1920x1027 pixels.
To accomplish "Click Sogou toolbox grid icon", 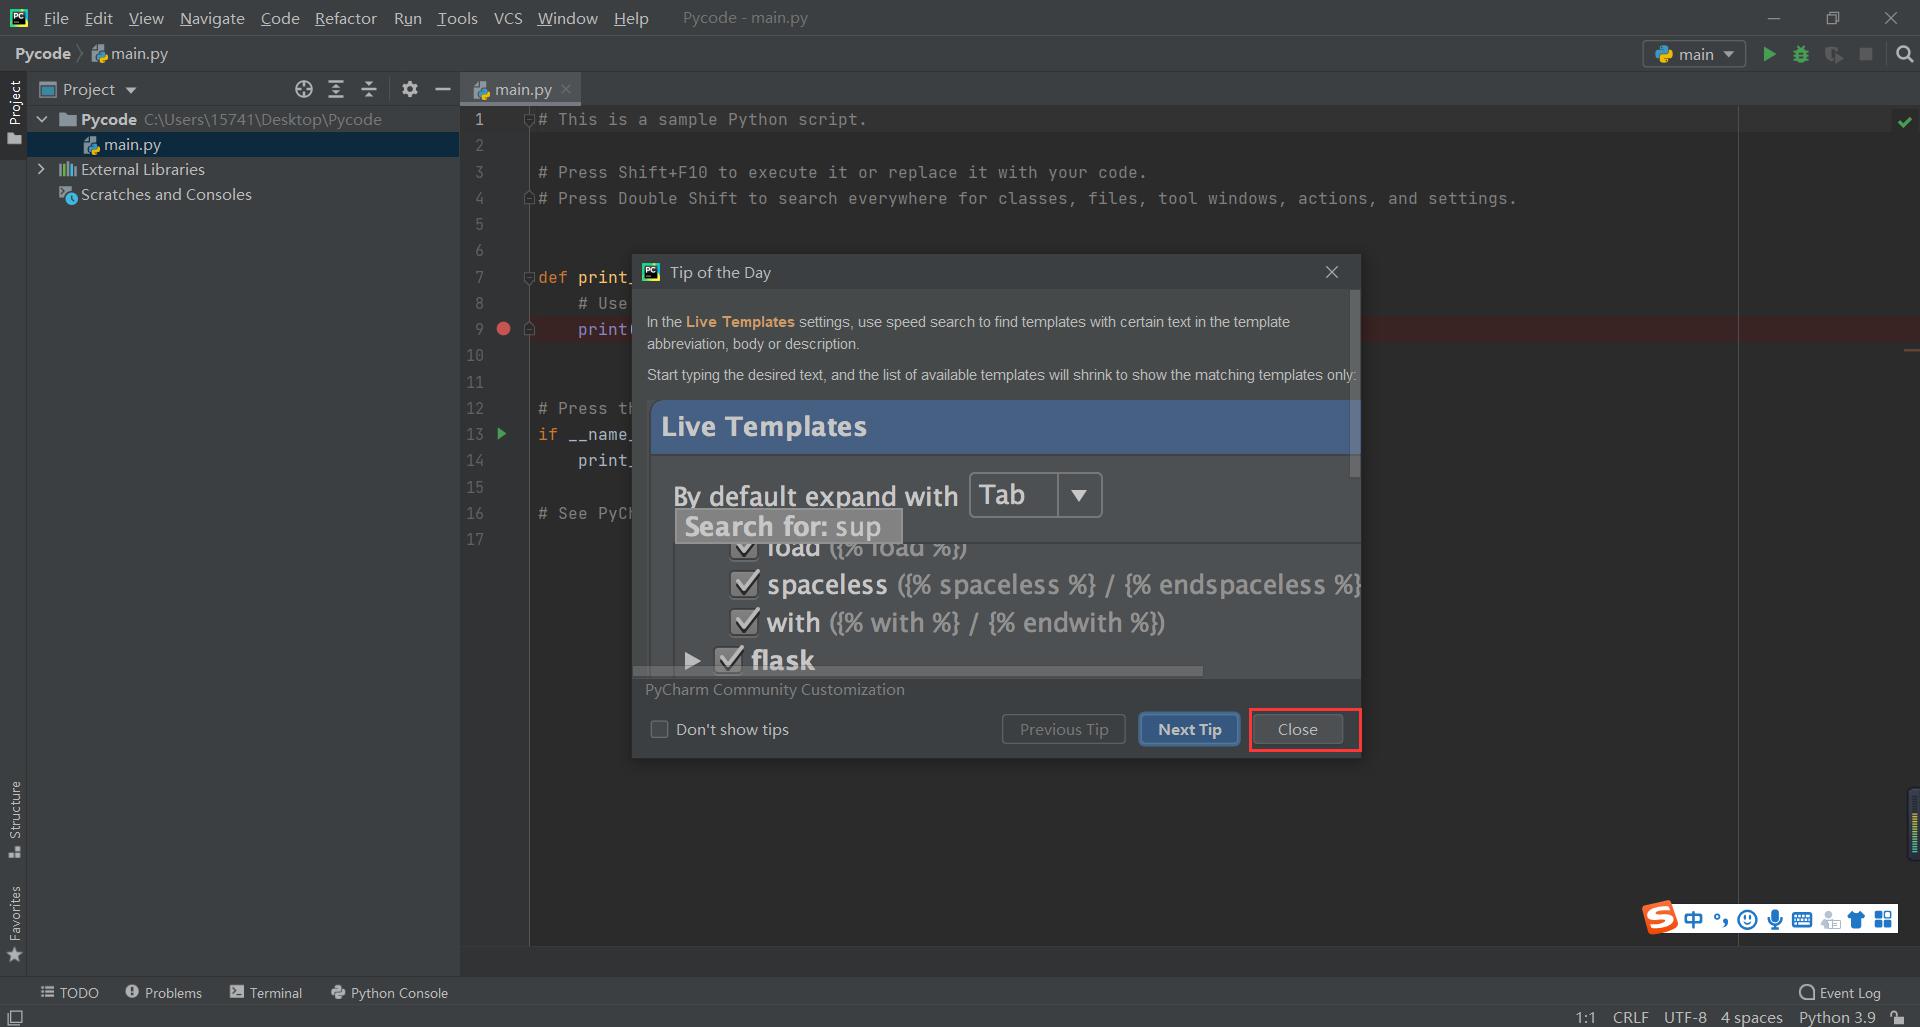I will (x=1883, y=919).
